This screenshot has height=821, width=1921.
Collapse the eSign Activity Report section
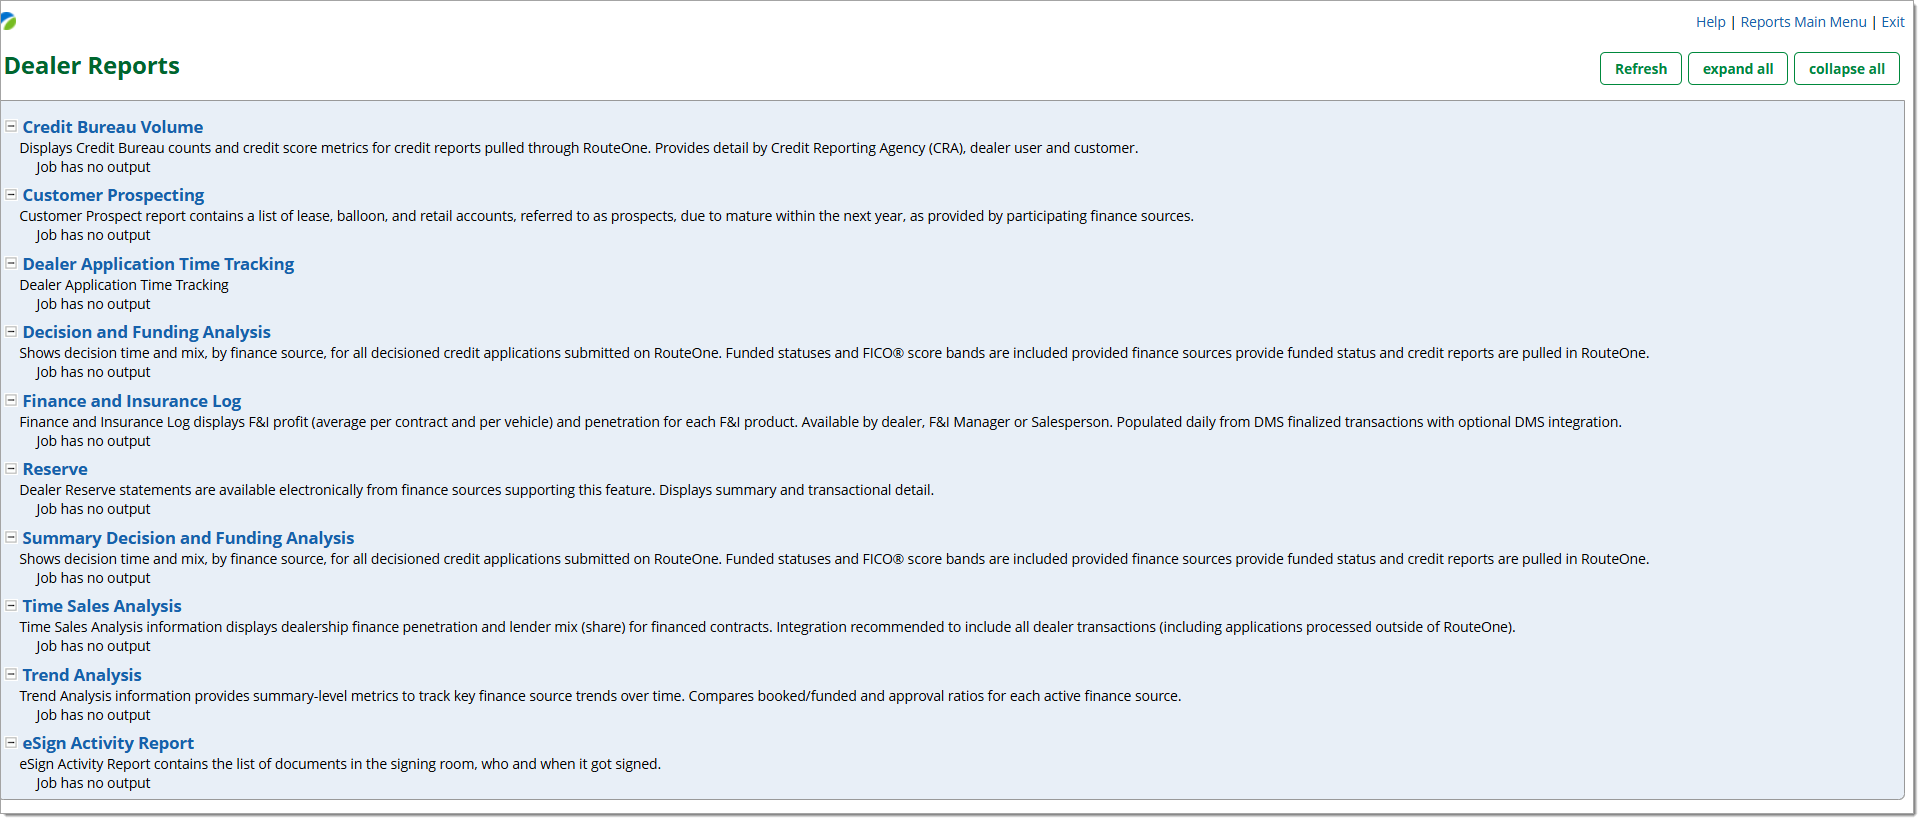tap(11, 743)
